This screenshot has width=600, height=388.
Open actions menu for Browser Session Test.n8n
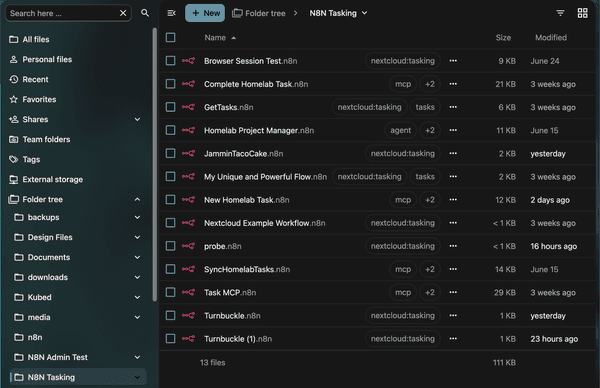tap(453, 61)
